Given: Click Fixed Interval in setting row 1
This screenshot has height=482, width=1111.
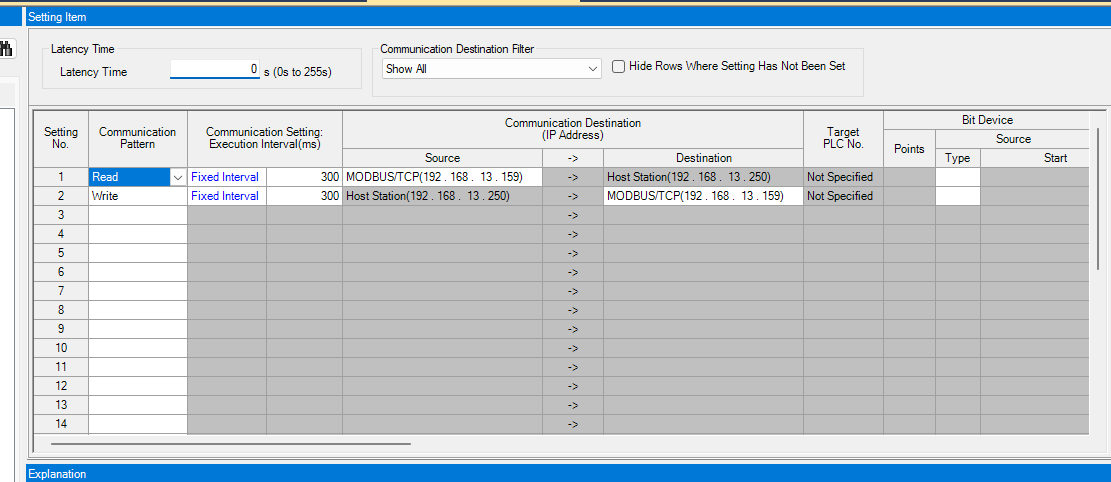Looking at the screenshot, I should click(x=227, y=177).
